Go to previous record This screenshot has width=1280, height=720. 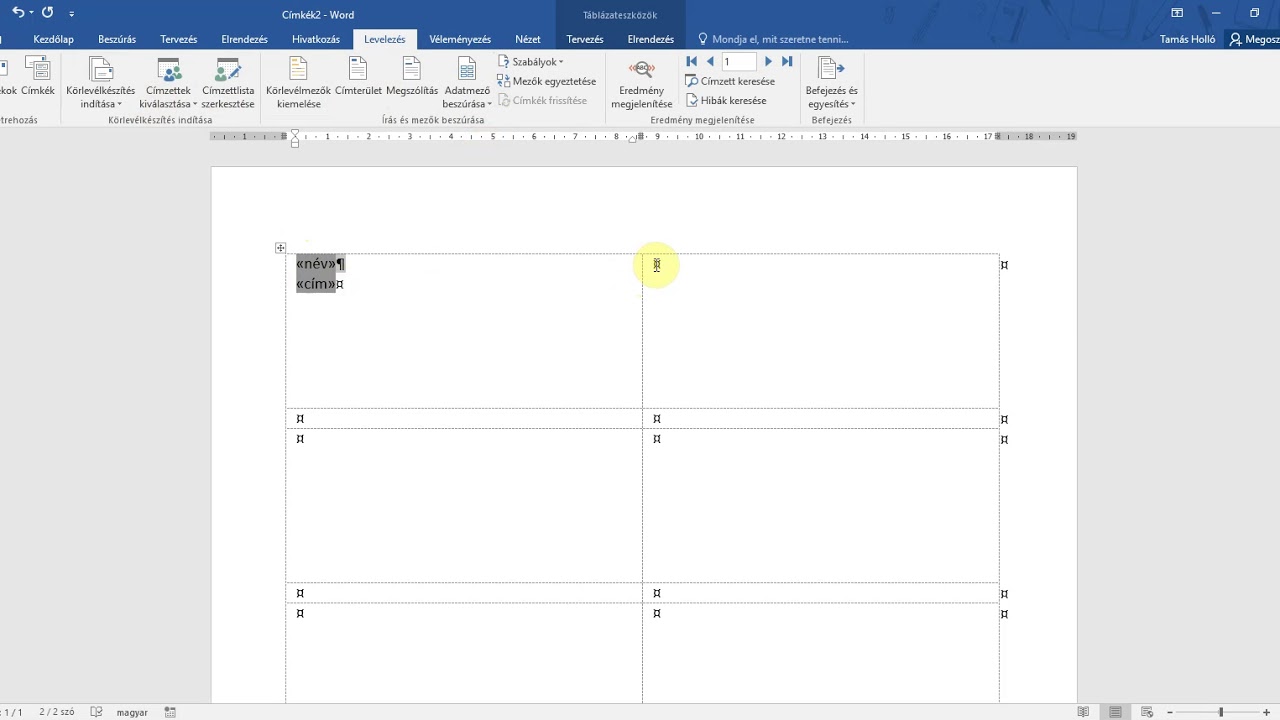[710, 62]
